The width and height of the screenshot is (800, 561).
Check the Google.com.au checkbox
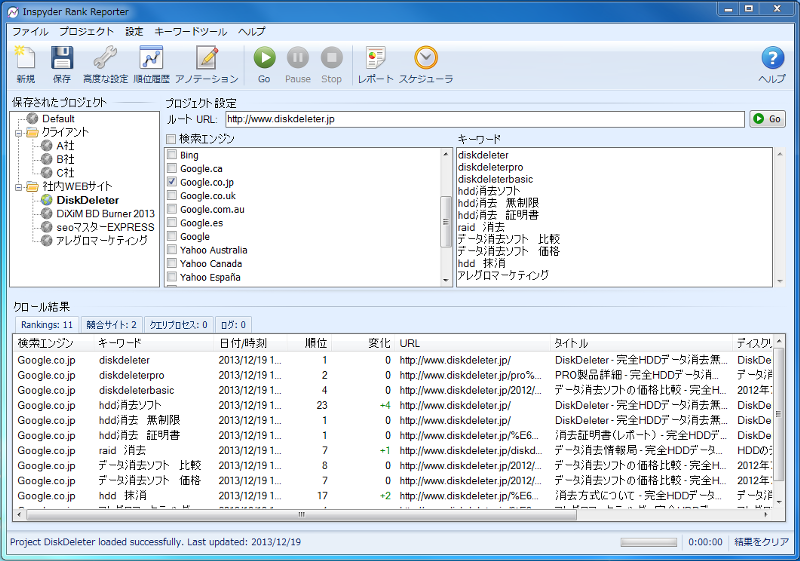point(172,209)
